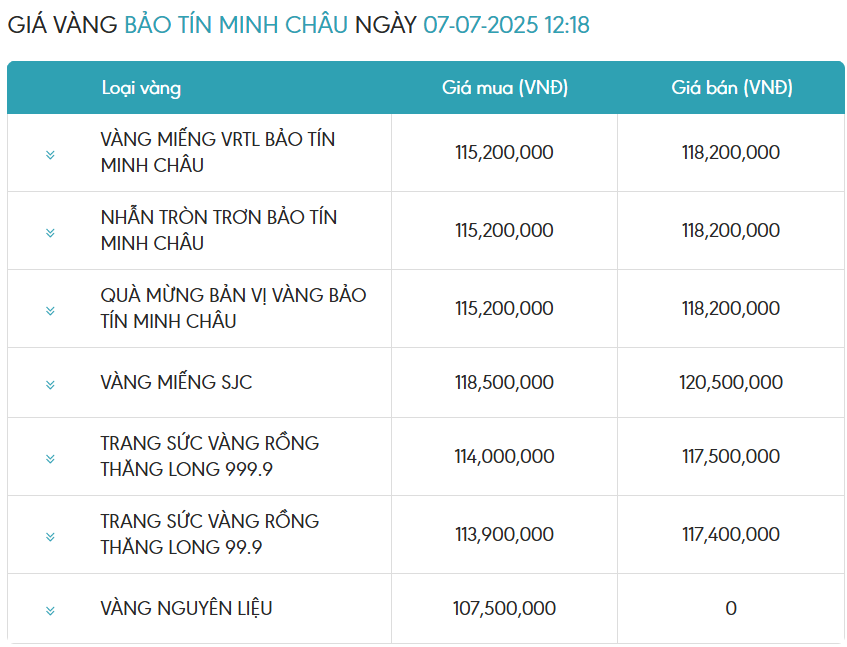Expand the QUÀ MỪNG BẢN VỊ row chevron
847x647 pixels.
50,311
